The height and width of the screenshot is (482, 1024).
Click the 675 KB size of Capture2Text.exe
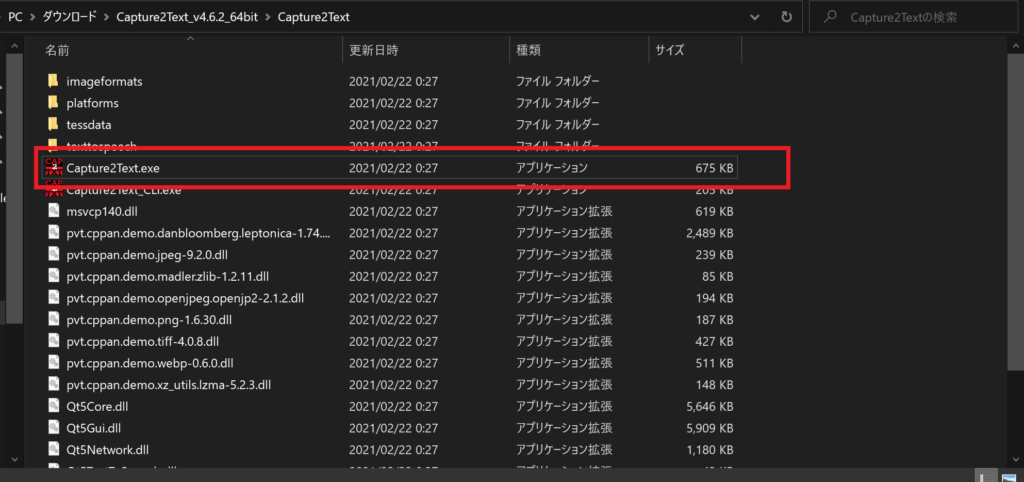(714, 168)
